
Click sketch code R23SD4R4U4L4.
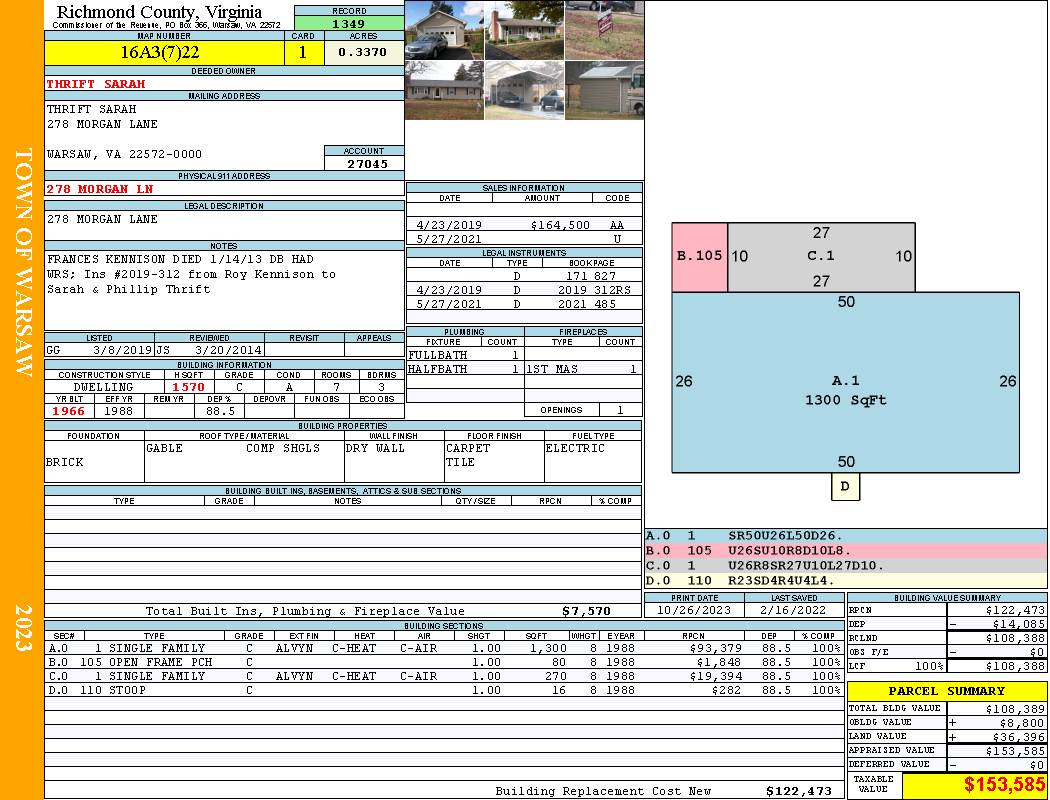pos(781,580)
